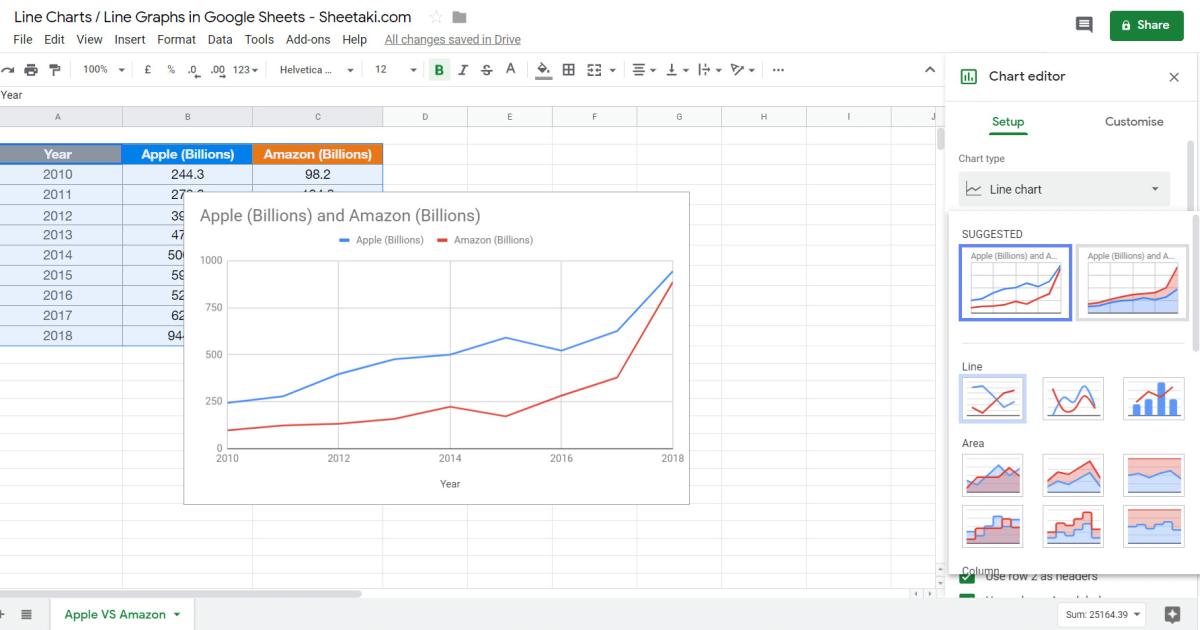Viewport: 1200px width, 630px height.
Task: Select the smooth line chart style
Action: (x=1072, y=398)
